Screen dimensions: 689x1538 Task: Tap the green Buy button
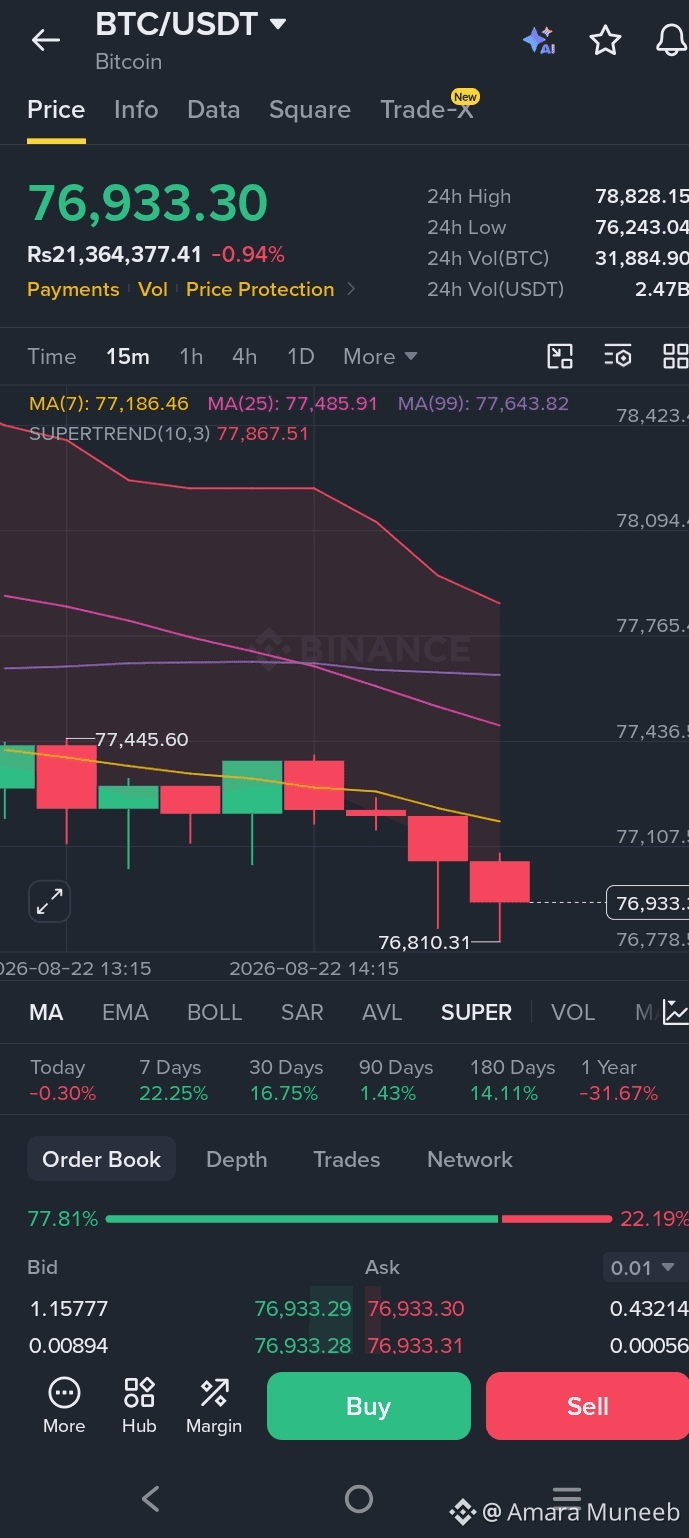tap(368, 1406)
